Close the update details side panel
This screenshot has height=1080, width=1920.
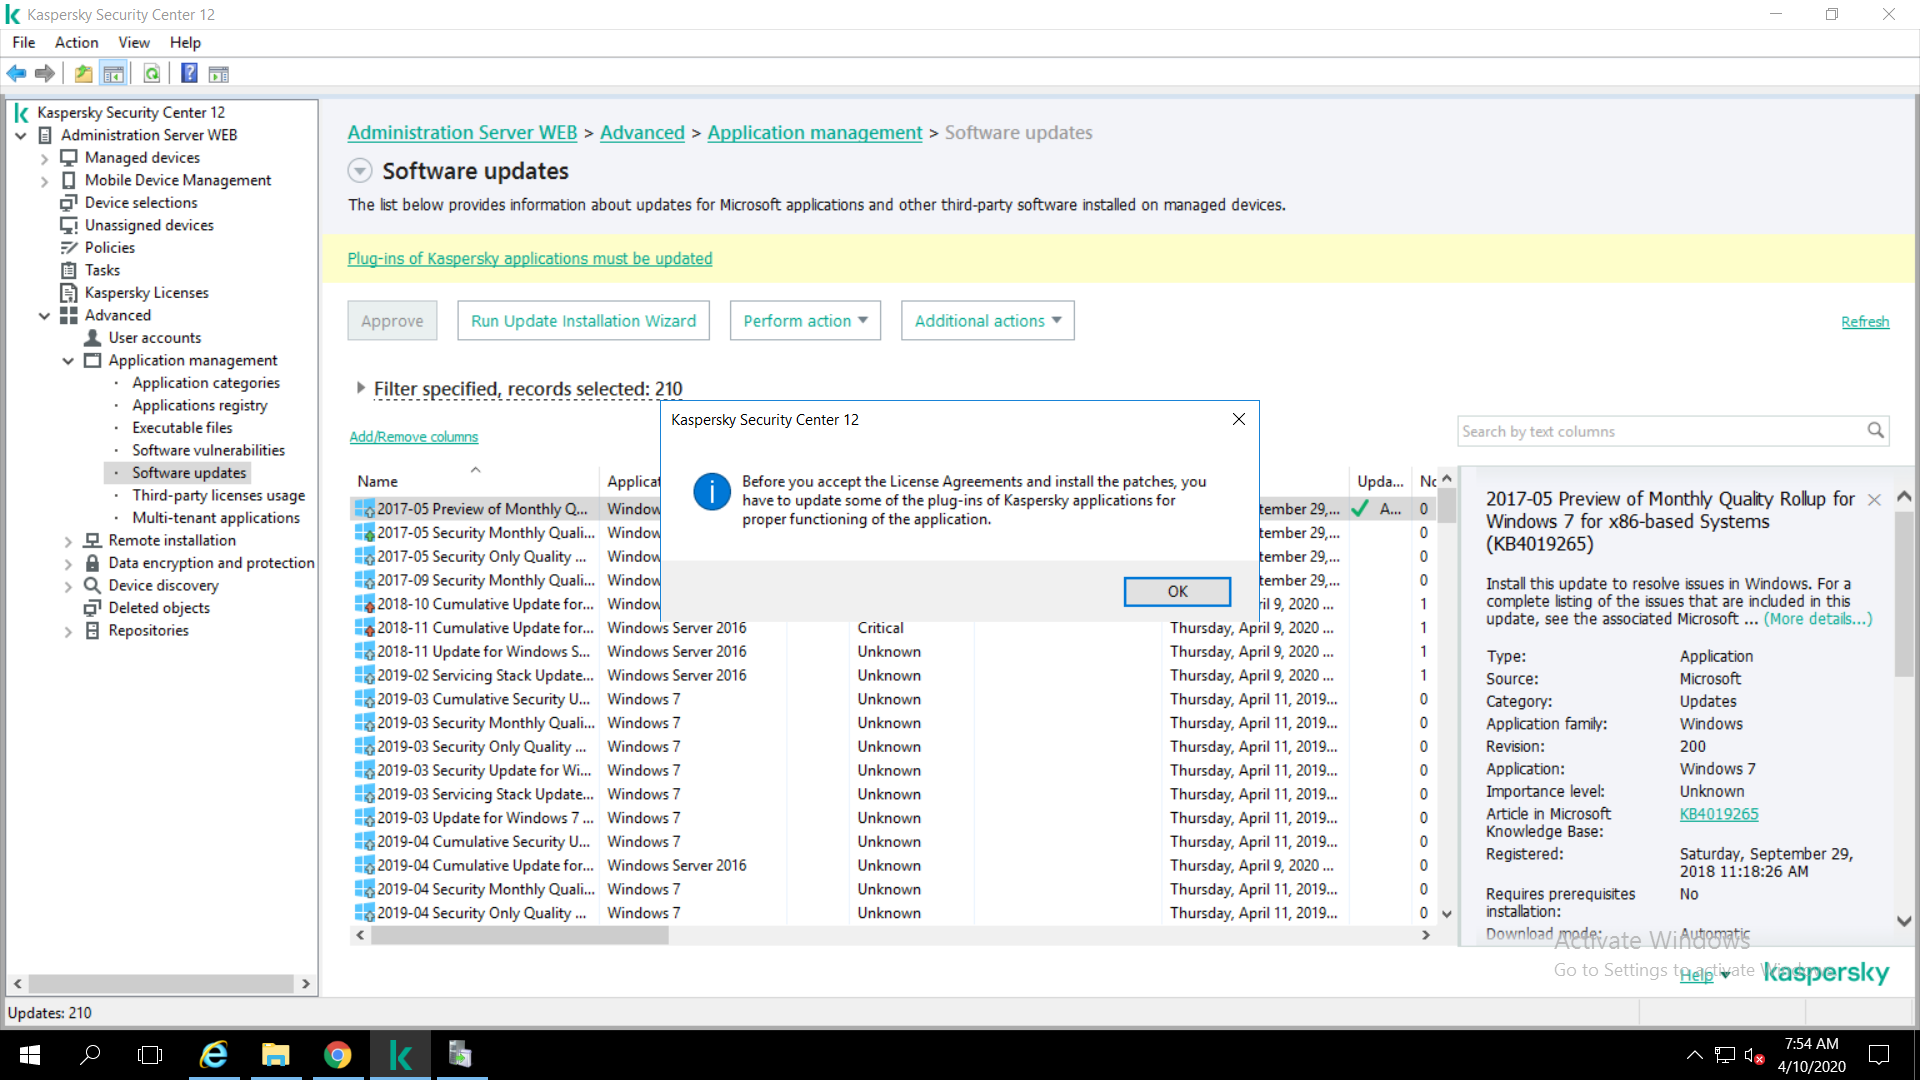(x=1874, y=499)
